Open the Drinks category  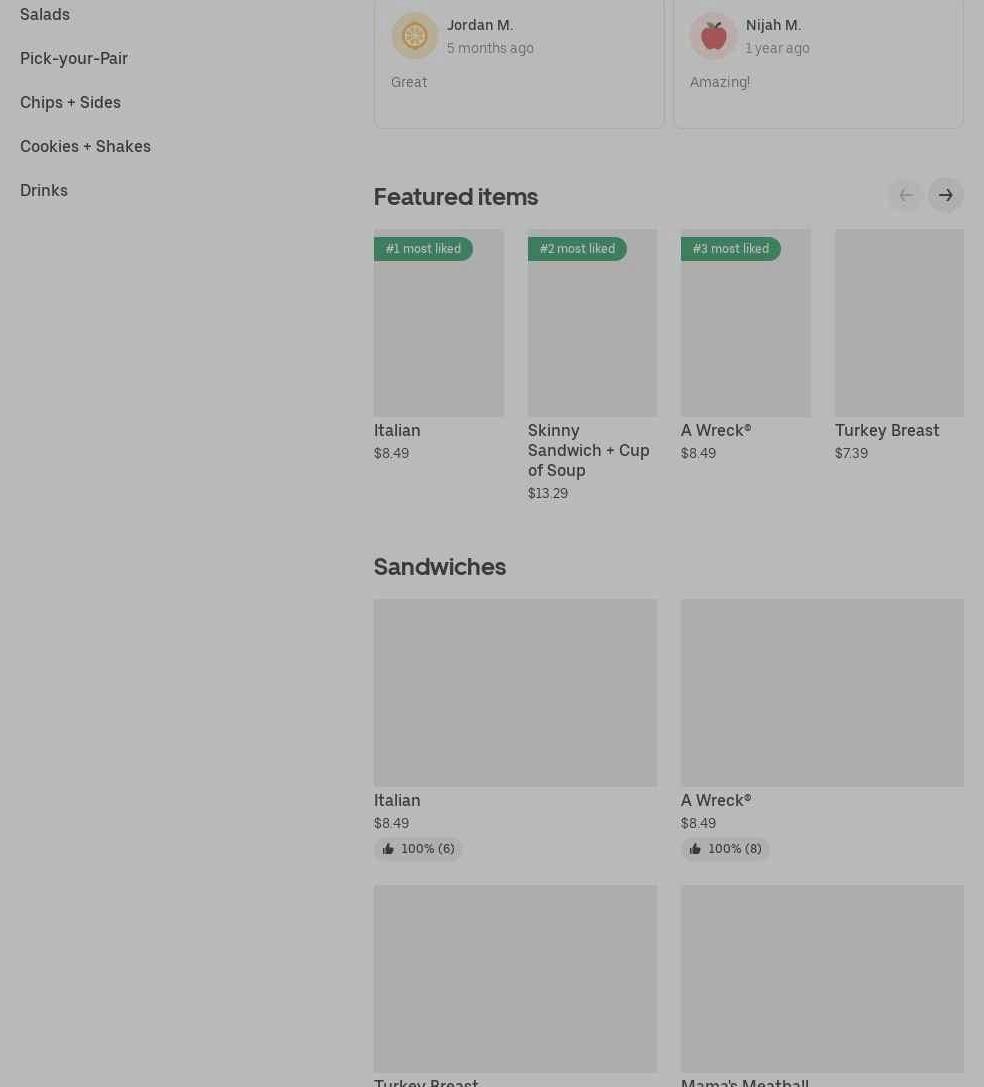[x=44, y=190]
